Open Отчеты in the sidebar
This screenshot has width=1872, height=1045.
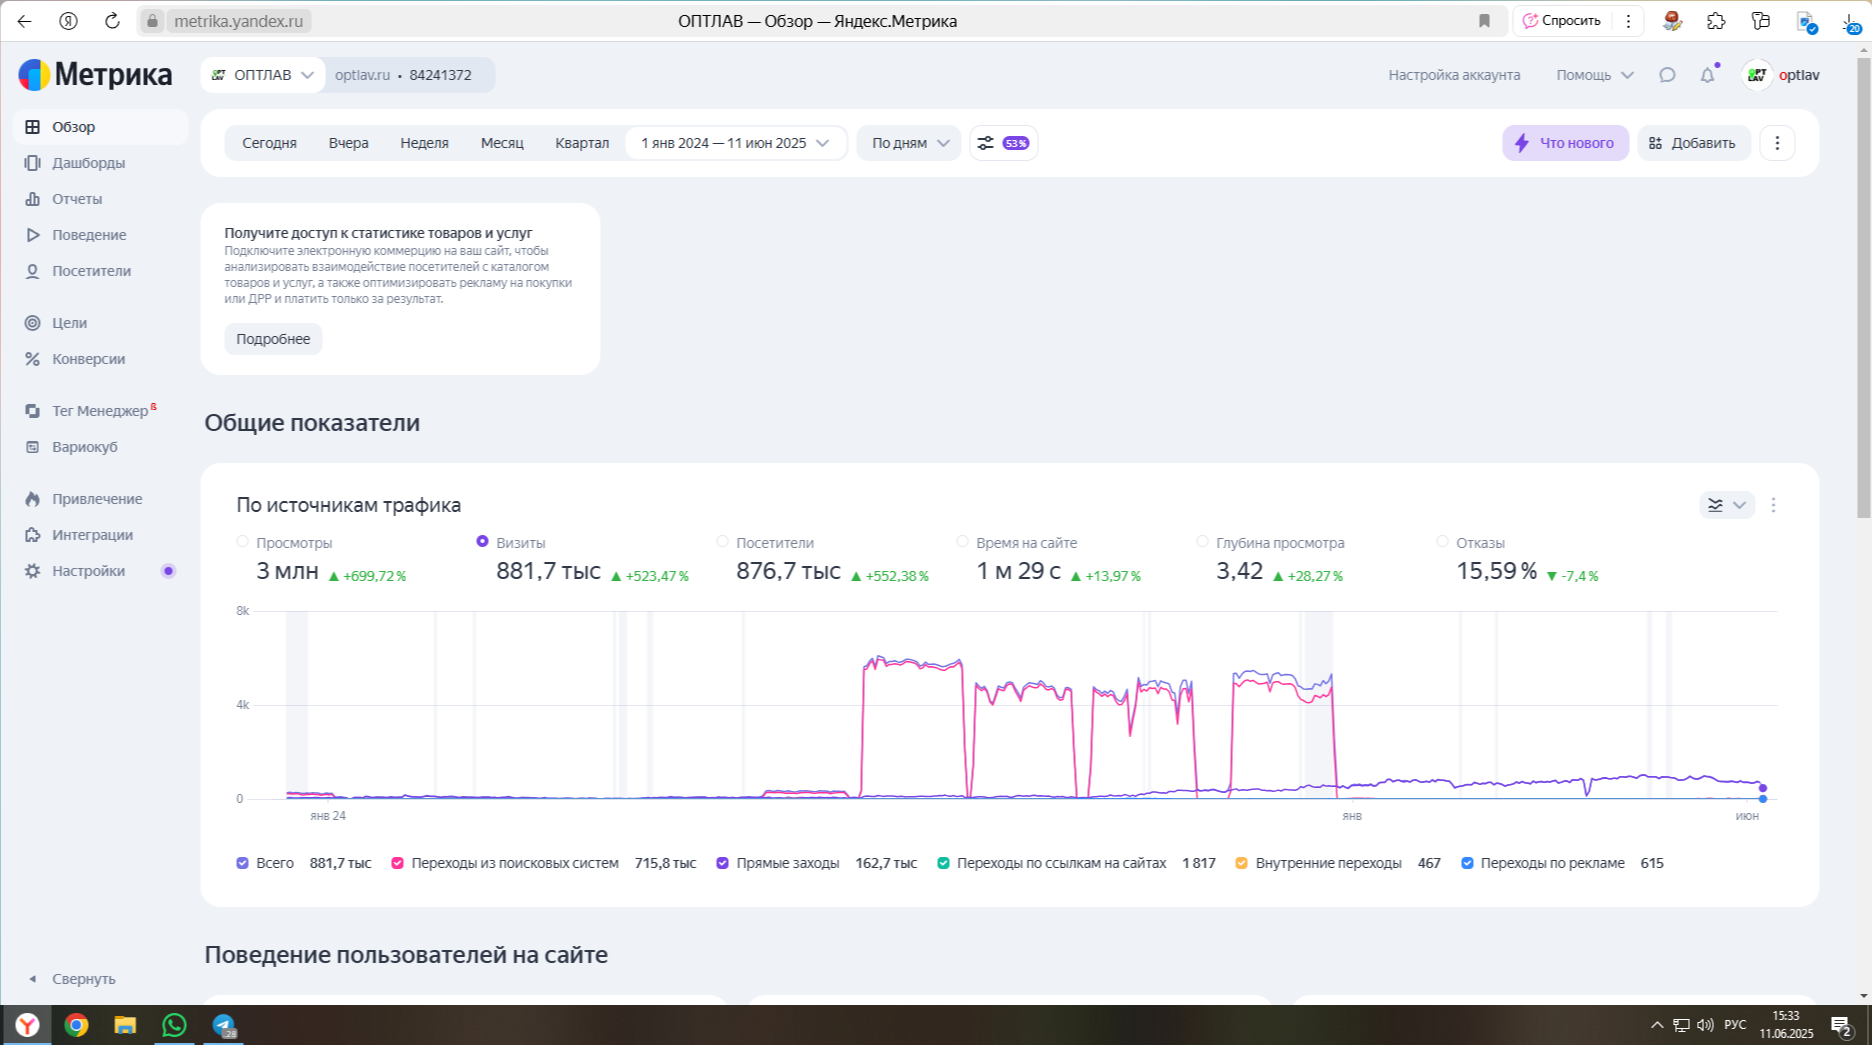[x=77, y=199]
